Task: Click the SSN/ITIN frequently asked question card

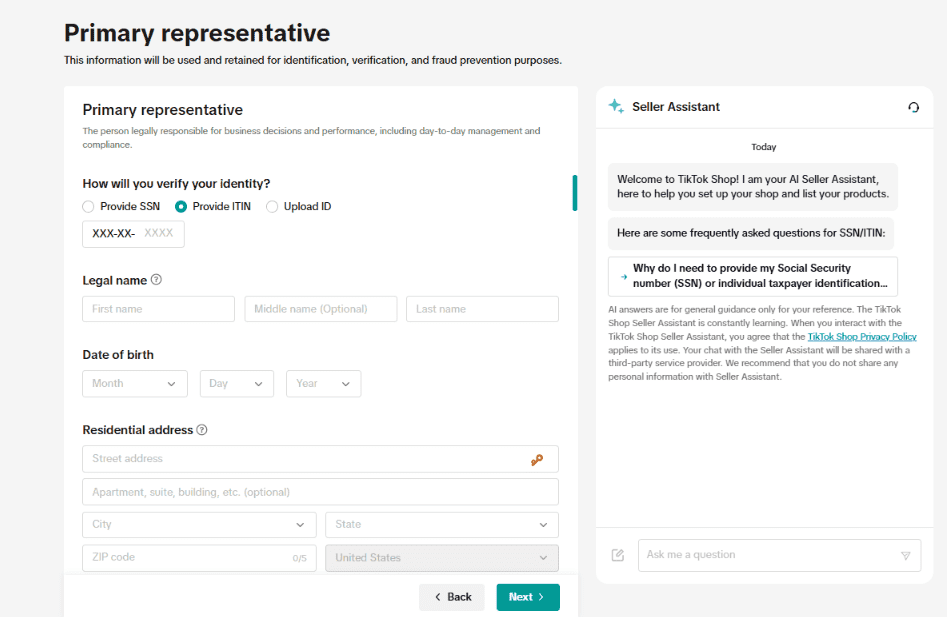Action: (x=751, y=276)
